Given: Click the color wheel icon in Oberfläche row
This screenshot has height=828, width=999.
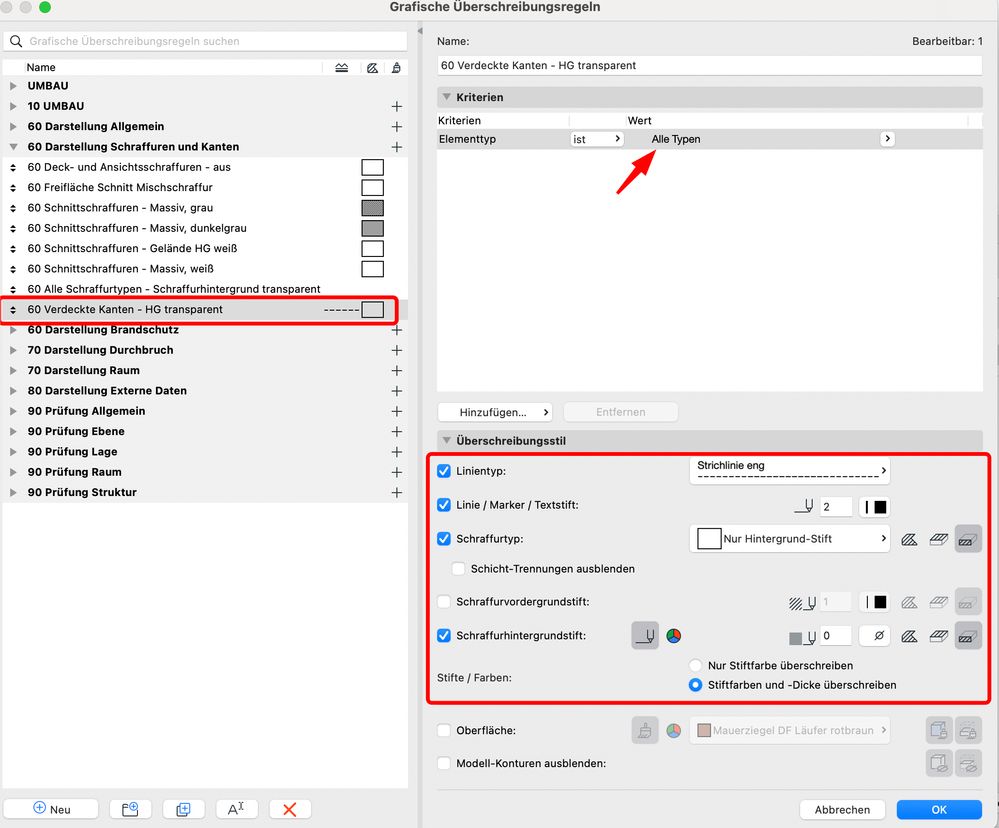Looking at the screenshot, I should [x=673, y=731].
